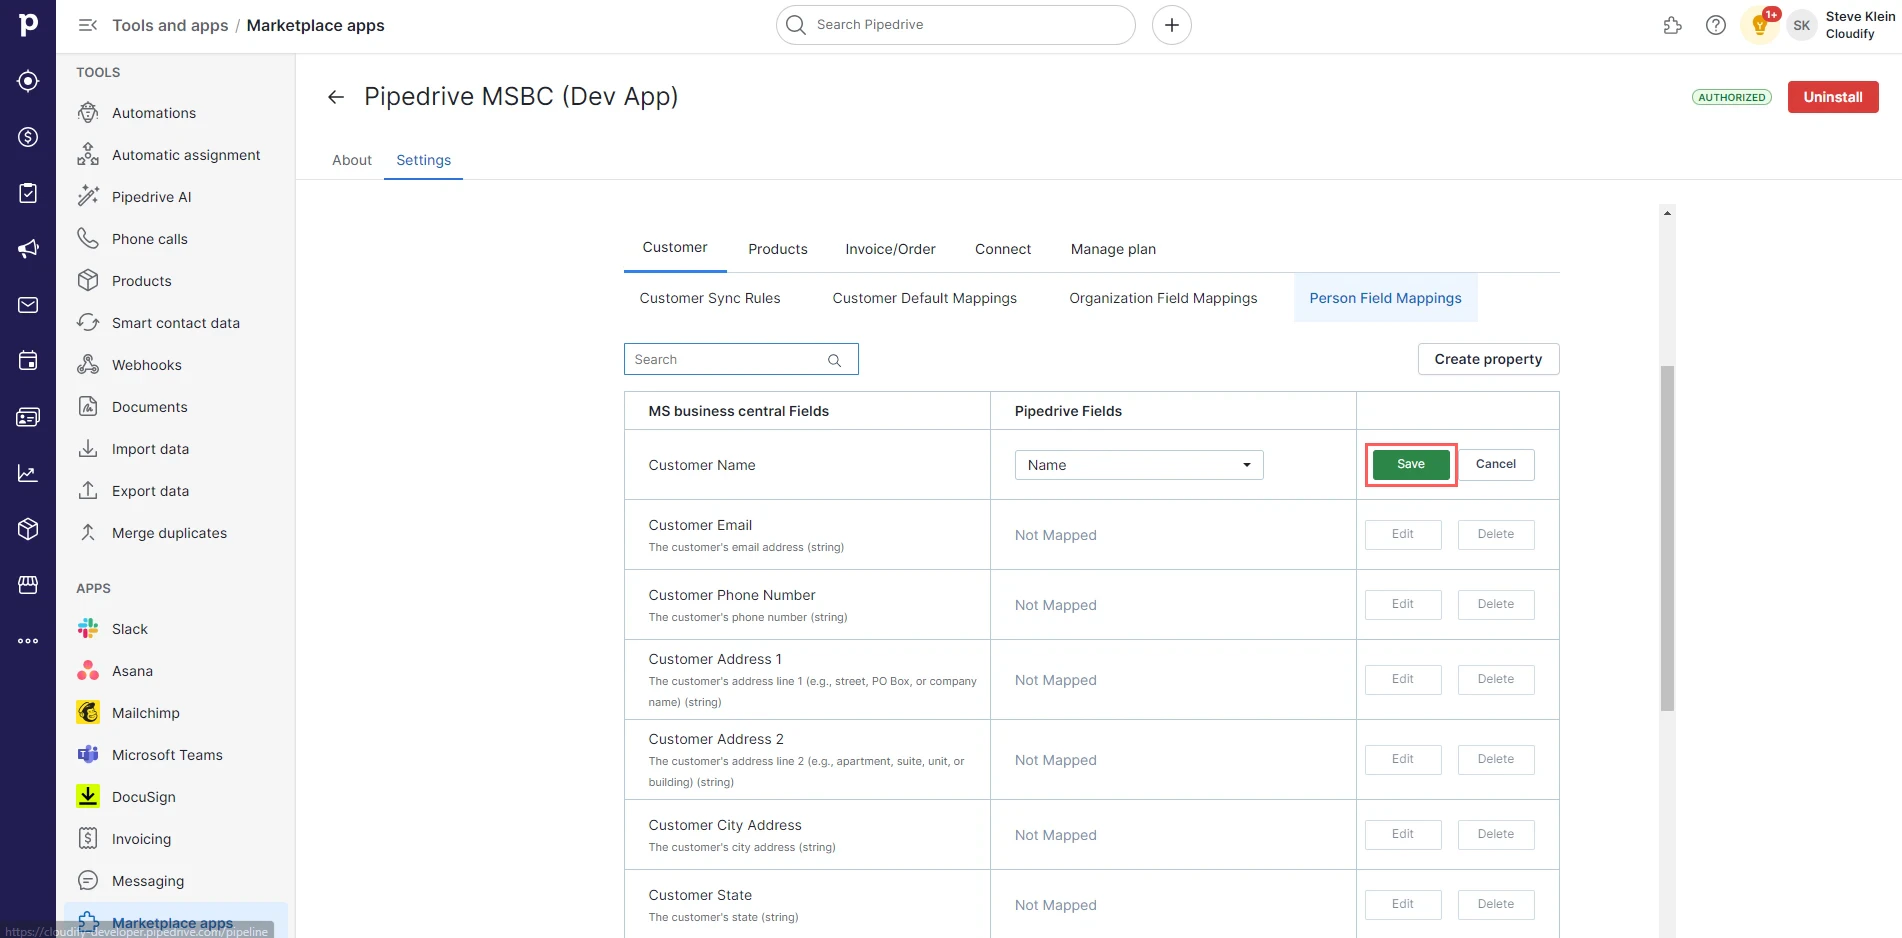Select the Settings tab
This screenshot has width=1902, height=938.
[x=424, y=160]
